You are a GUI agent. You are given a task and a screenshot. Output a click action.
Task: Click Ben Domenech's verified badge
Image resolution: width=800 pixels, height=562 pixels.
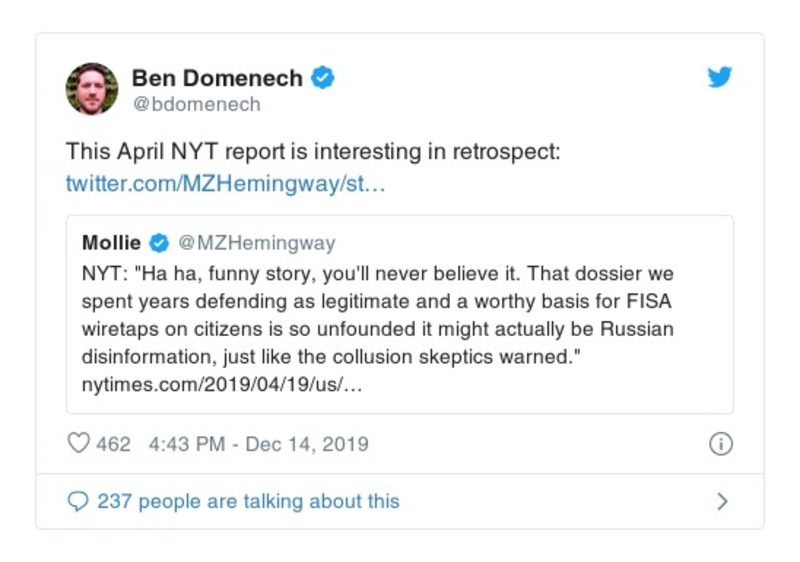(321, 77)
